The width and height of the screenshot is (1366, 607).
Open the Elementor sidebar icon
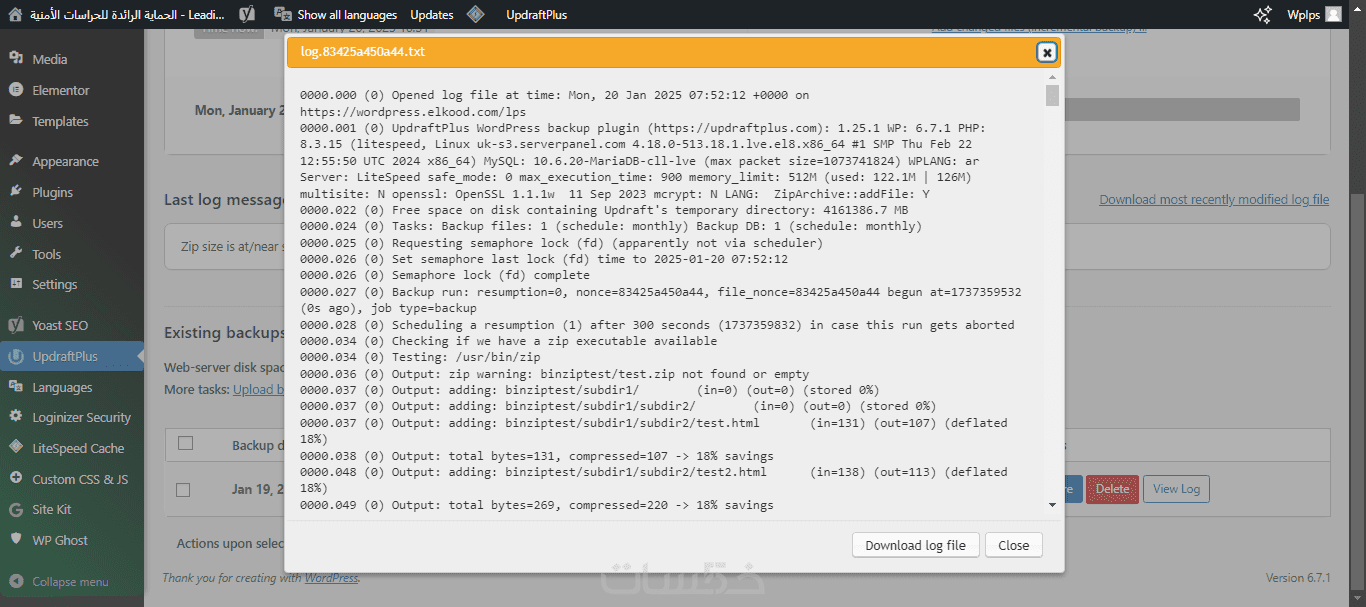[x=15, y=90]
